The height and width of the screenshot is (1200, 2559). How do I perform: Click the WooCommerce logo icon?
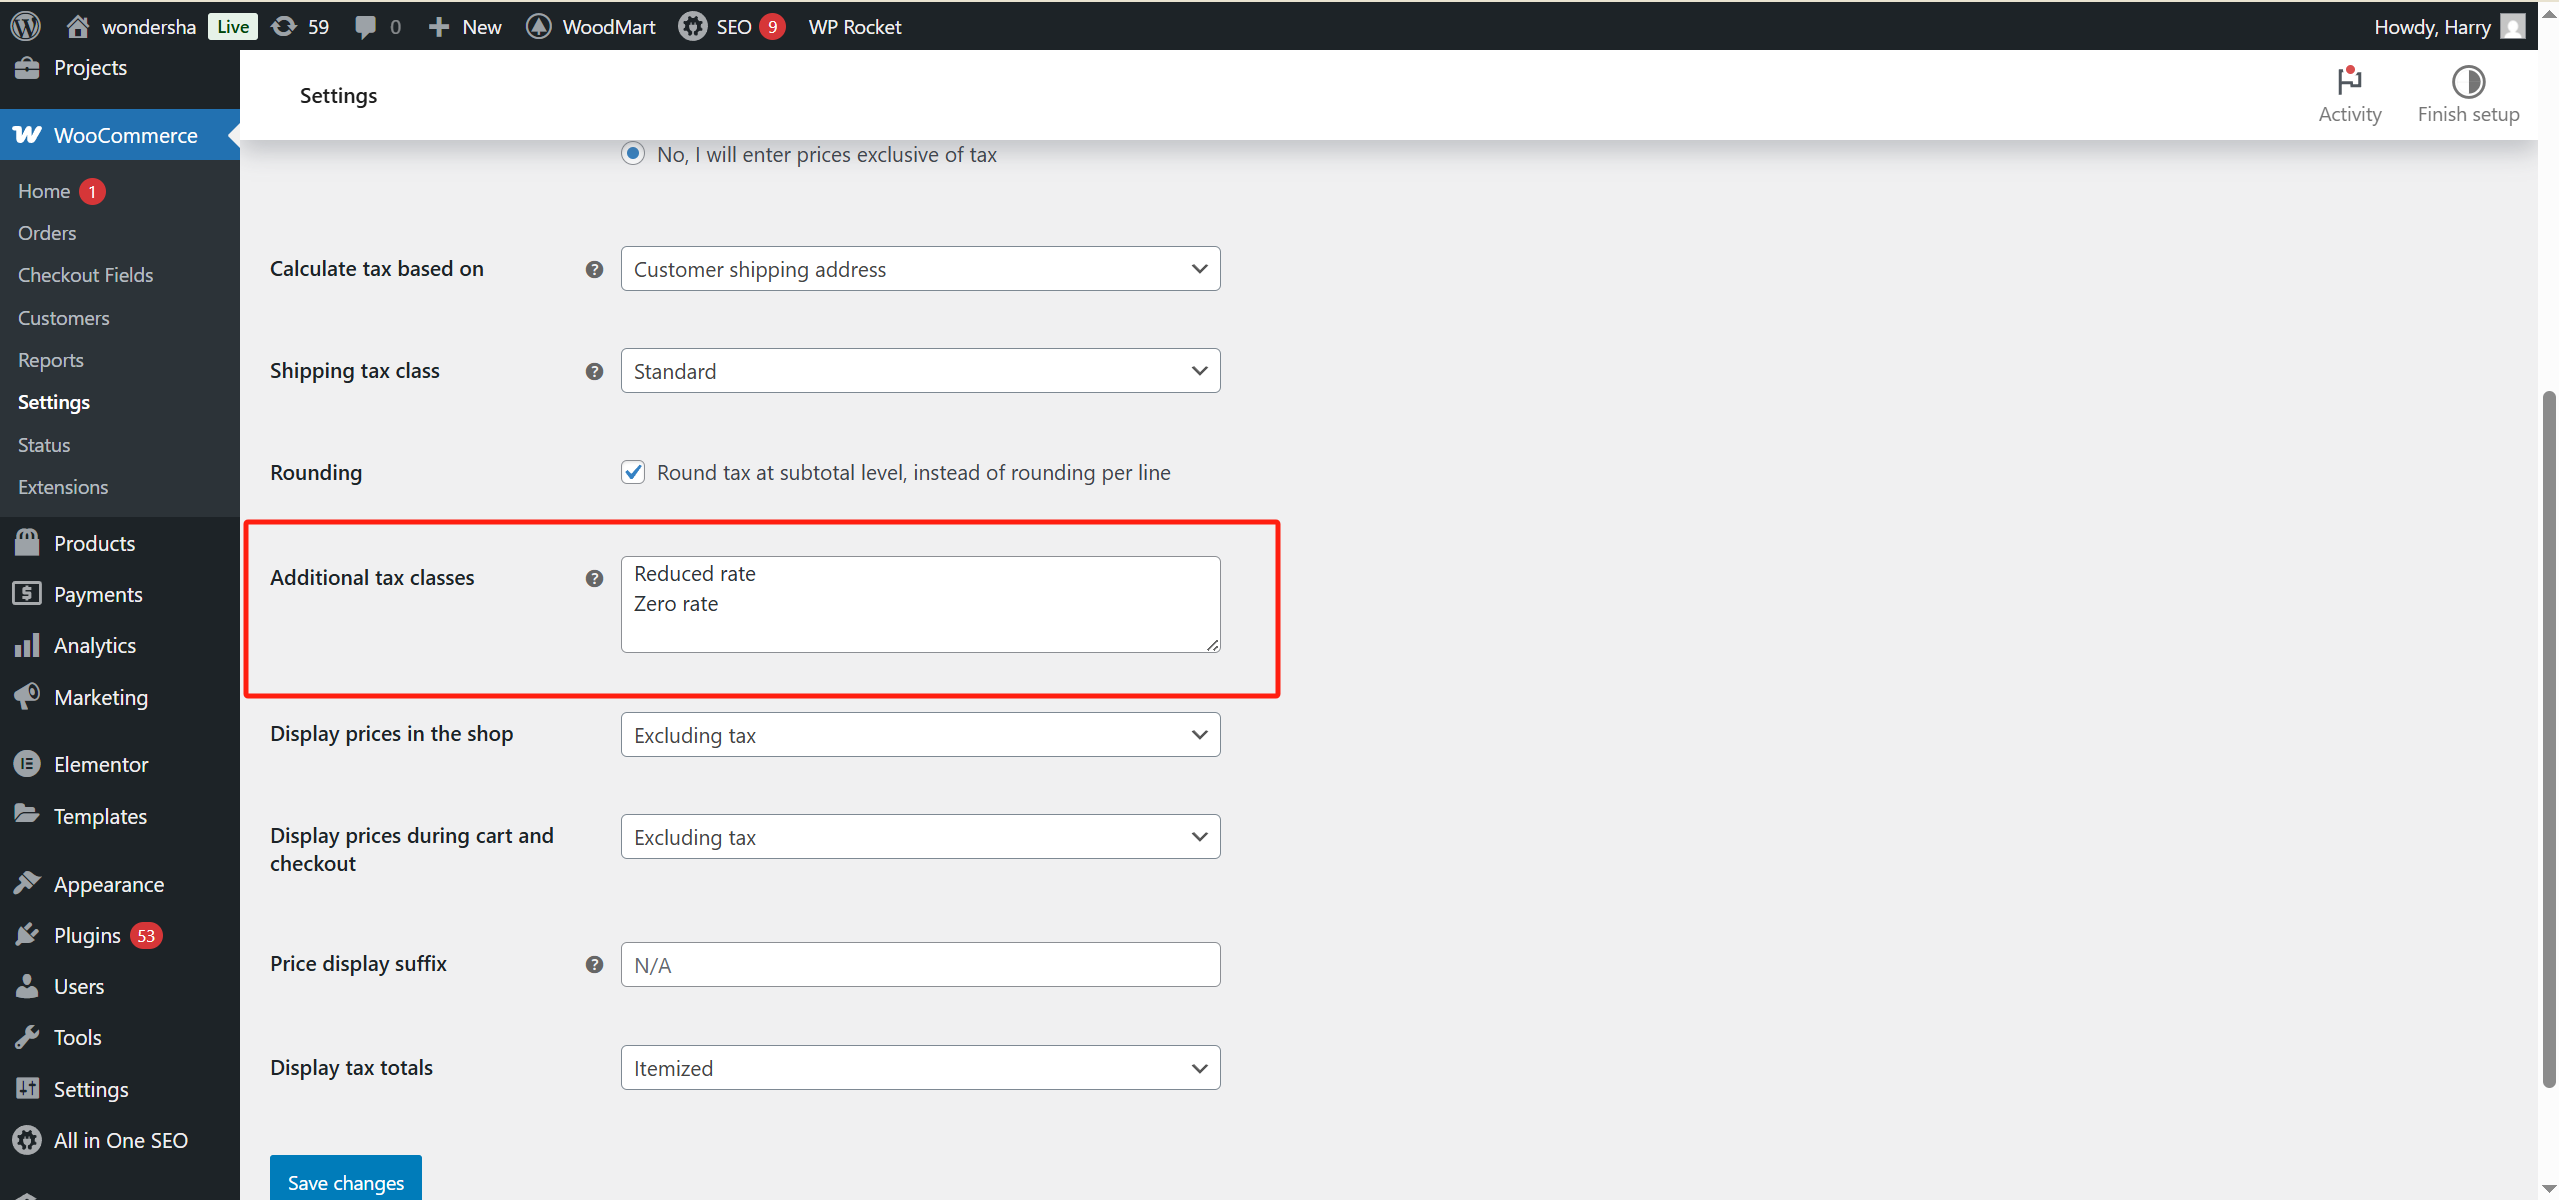pyautogui.click(x=24, y=134)
